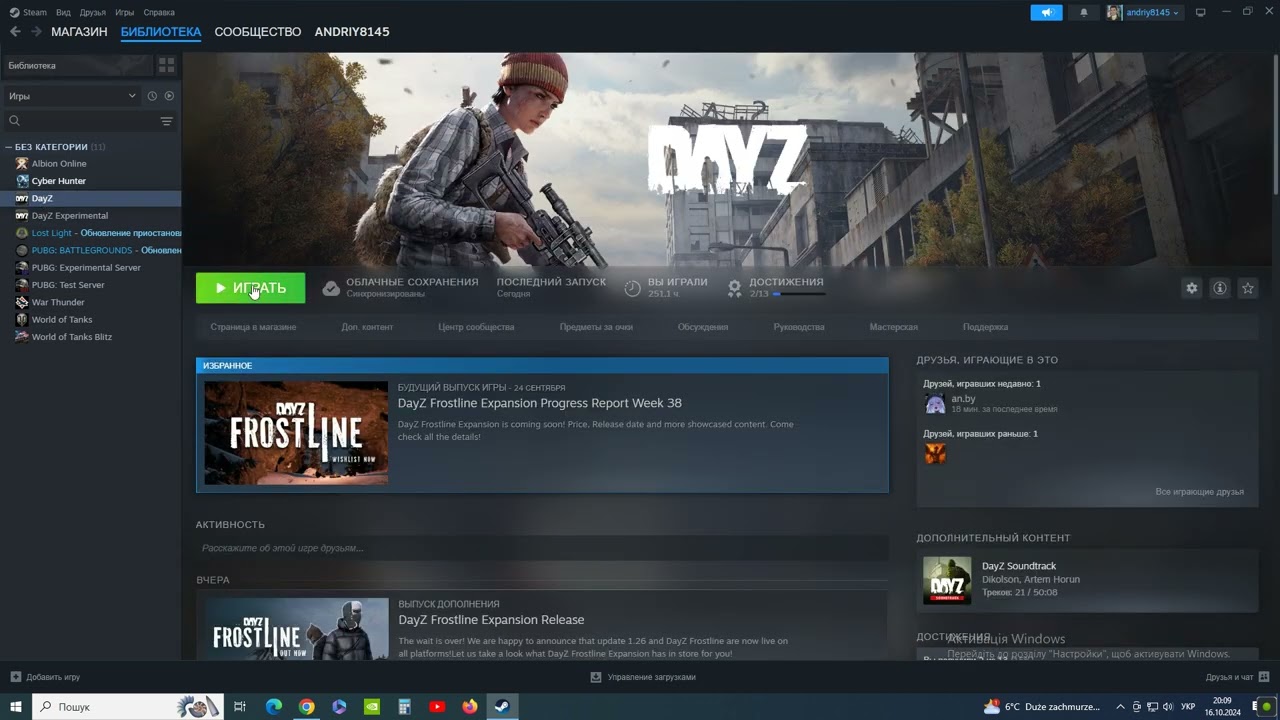Switch library to grid collections view

(x=167, y=65)
